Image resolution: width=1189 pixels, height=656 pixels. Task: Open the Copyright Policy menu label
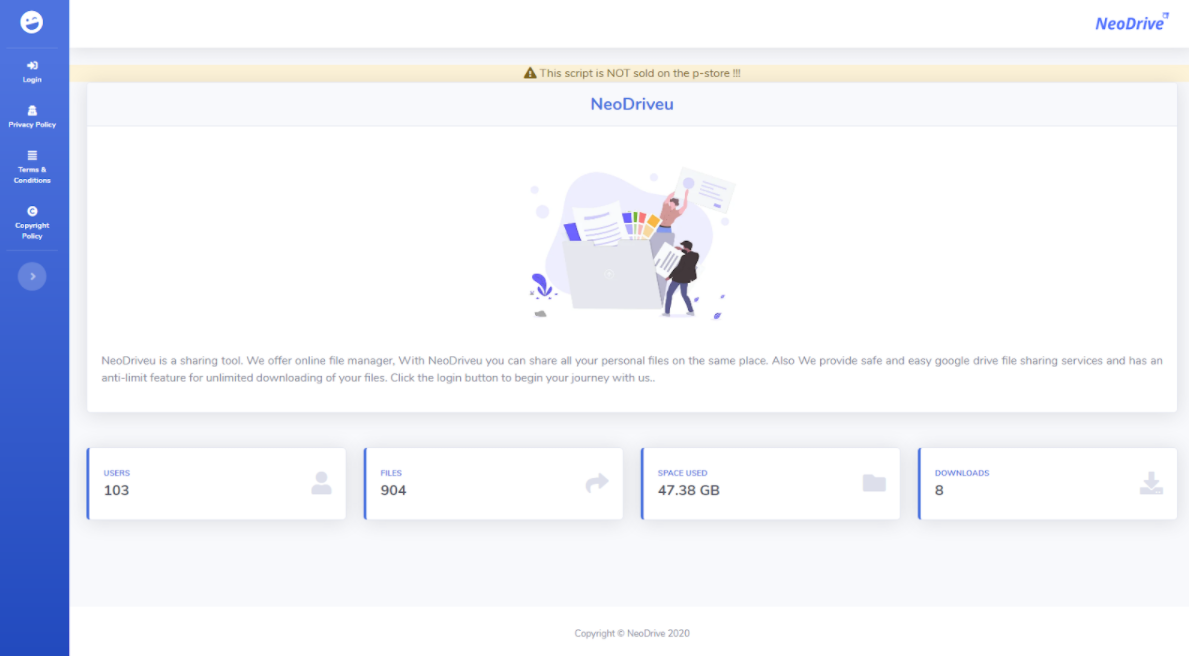(32, 231)
